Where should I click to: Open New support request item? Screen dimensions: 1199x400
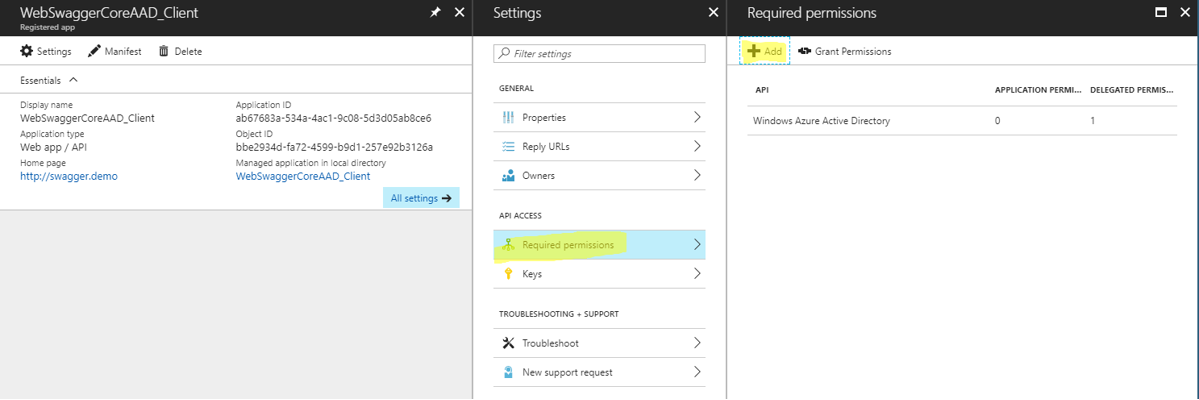(600, 372)
